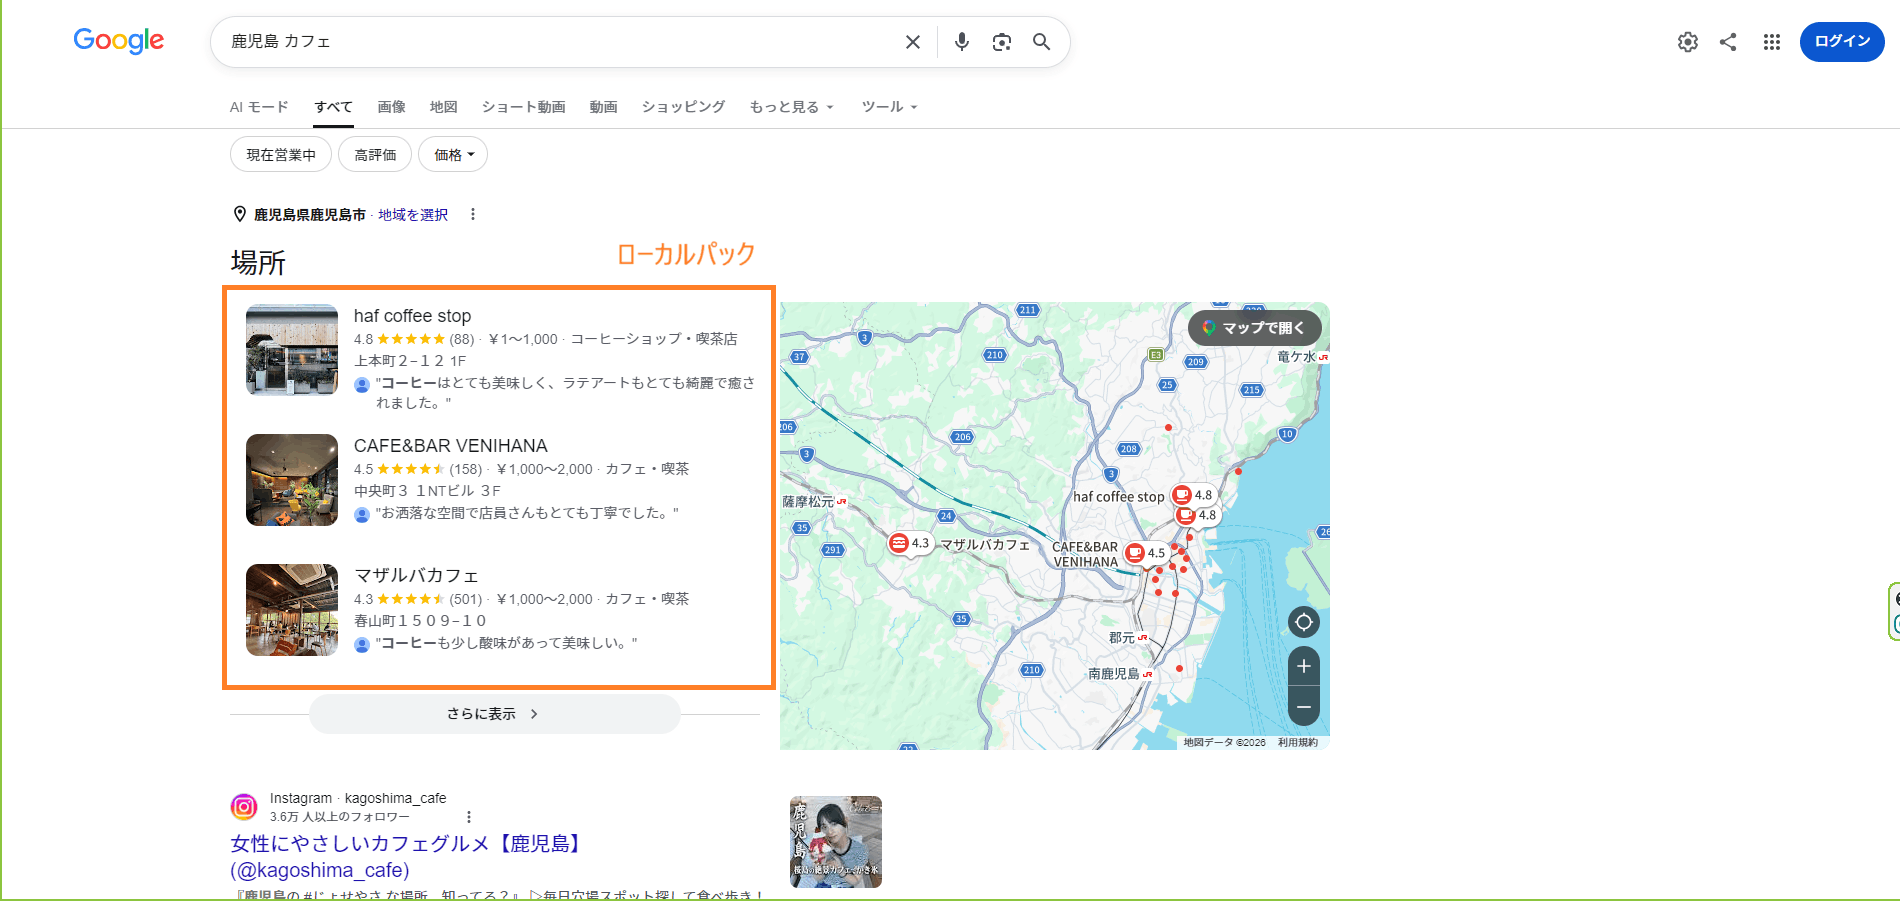Zoom in on the map with plus button

point(1304,666)
